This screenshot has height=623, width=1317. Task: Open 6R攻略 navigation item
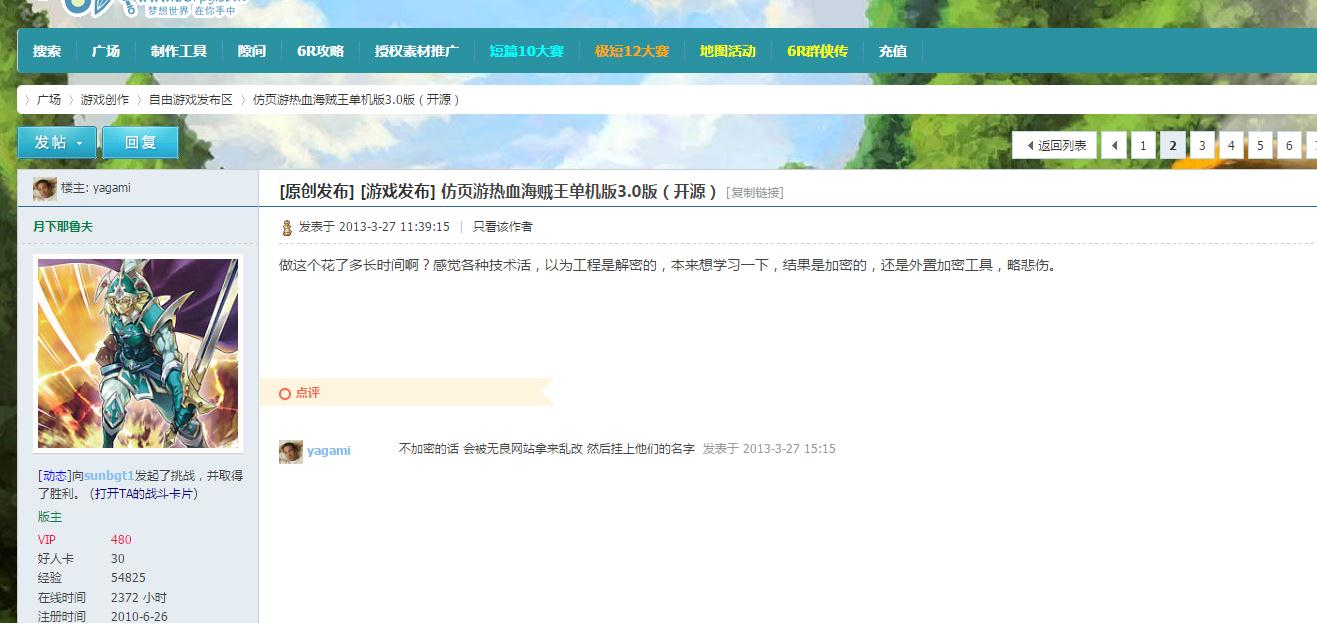[320, 51]
